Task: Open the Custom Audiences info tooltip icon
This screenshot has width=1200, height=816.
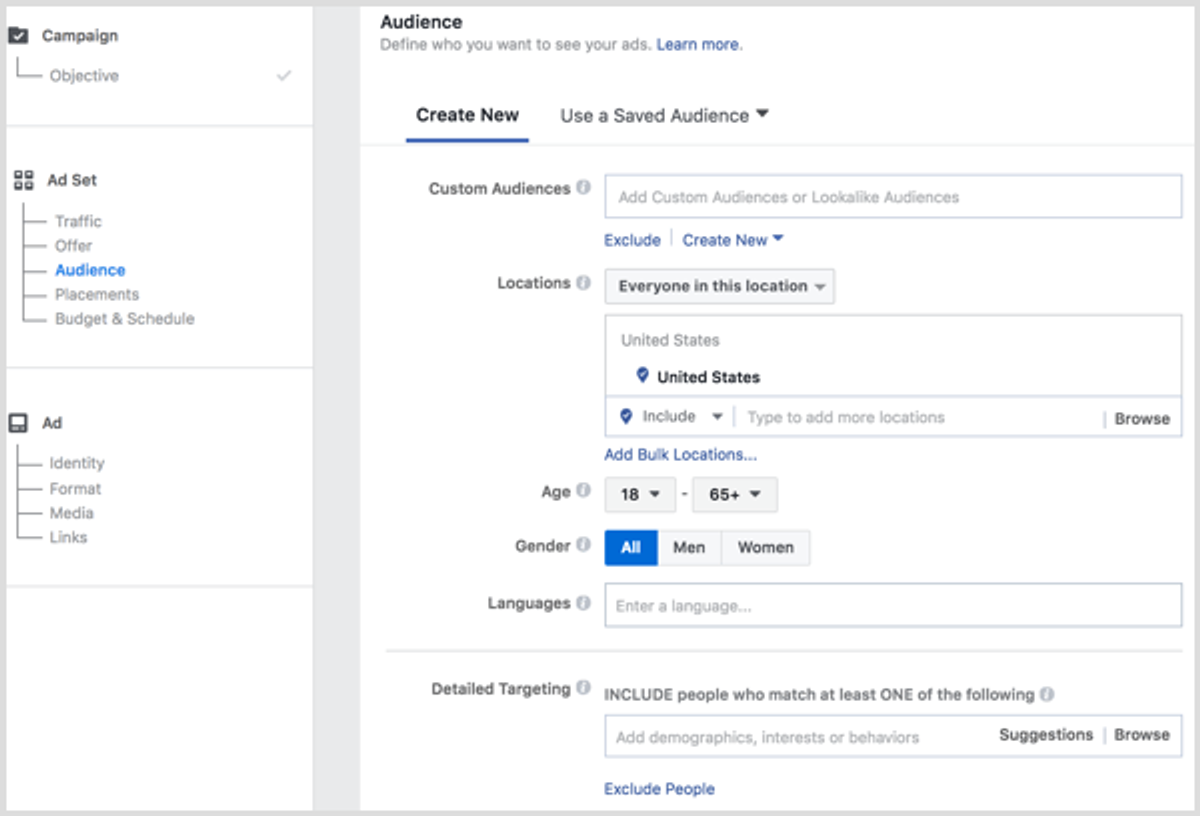Action: point(585,188)
